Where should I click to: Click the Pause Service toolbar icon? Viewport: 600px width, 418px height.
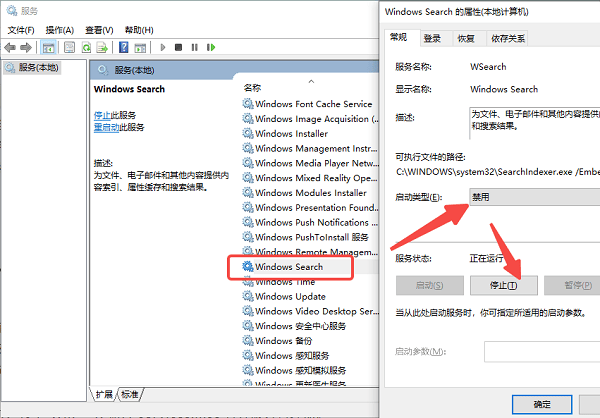[195, 47]
